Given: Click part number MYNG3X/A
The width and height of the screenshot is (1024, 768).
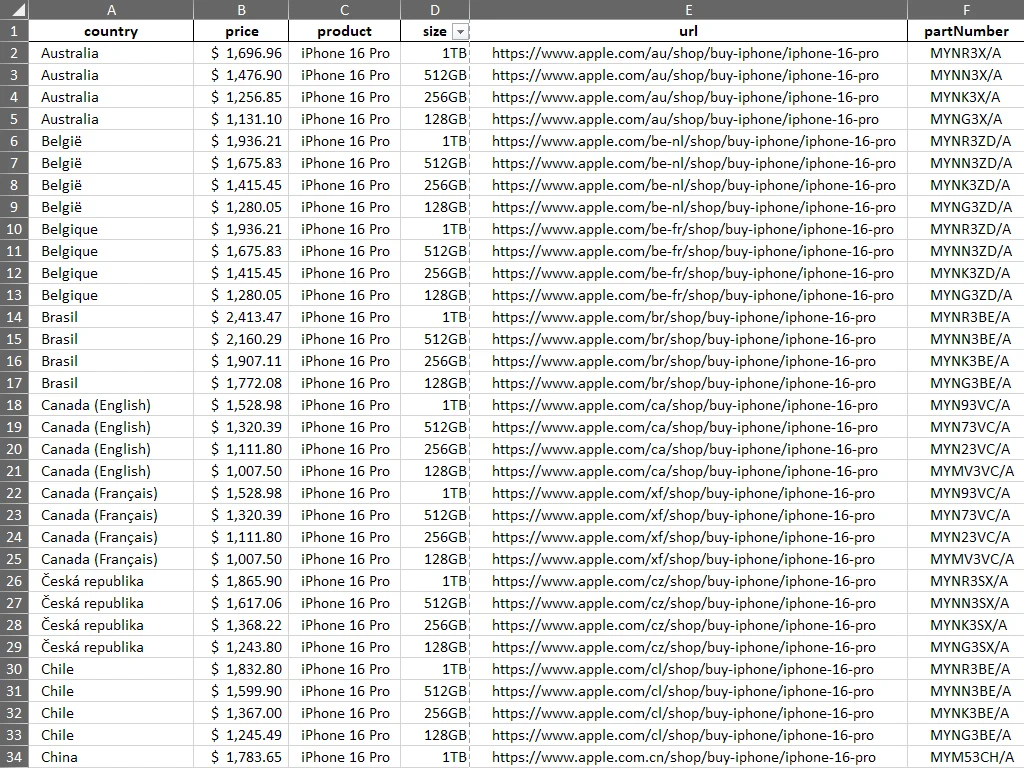Looking at the screenshot, I should (x=966, y=119).
